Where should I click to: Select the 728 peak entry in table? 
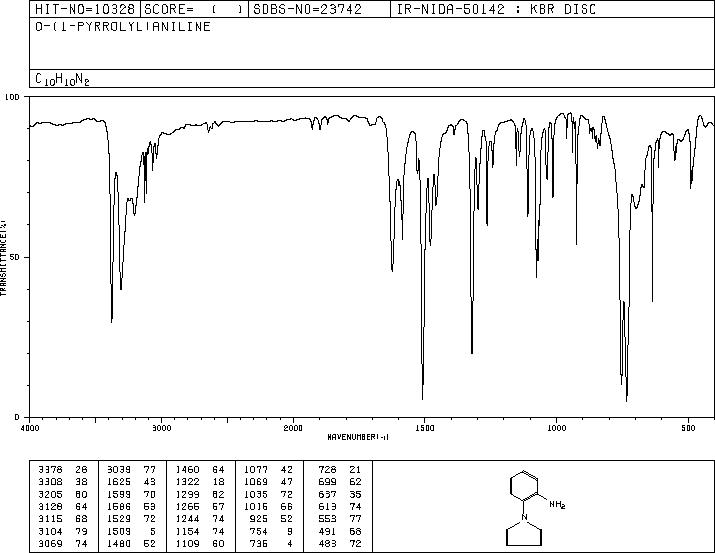pyautogui.click(x=340, y=469)
